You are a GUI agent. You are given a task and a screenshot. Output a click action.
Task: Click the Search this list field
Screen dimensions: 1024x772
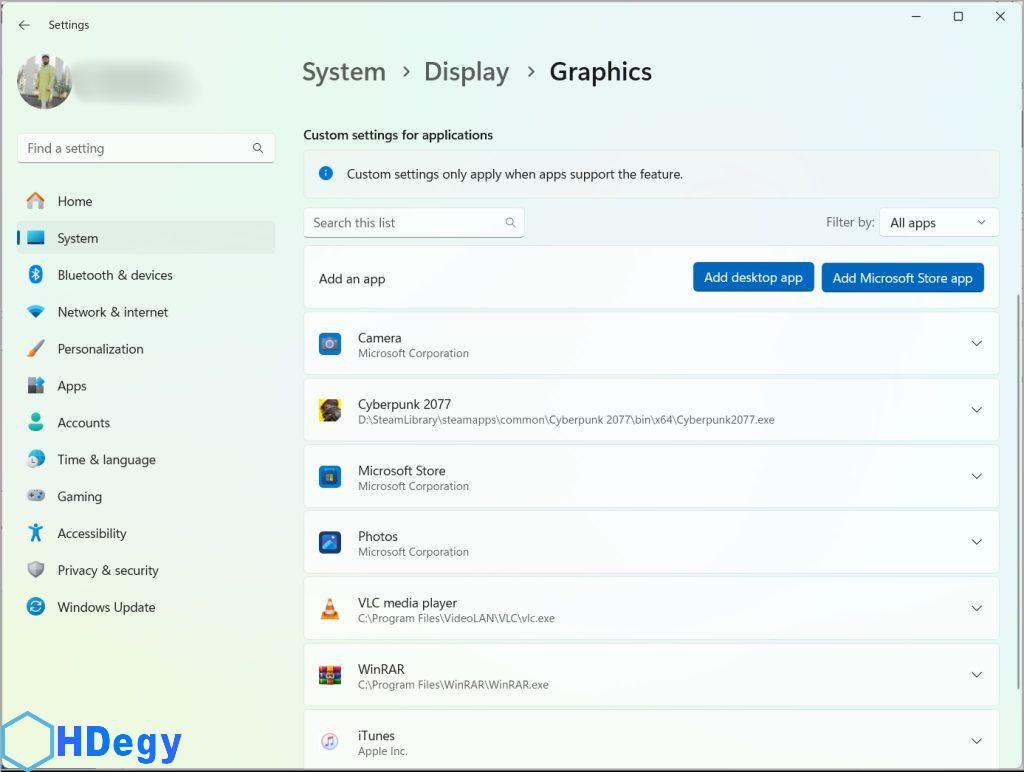[405, 223]
